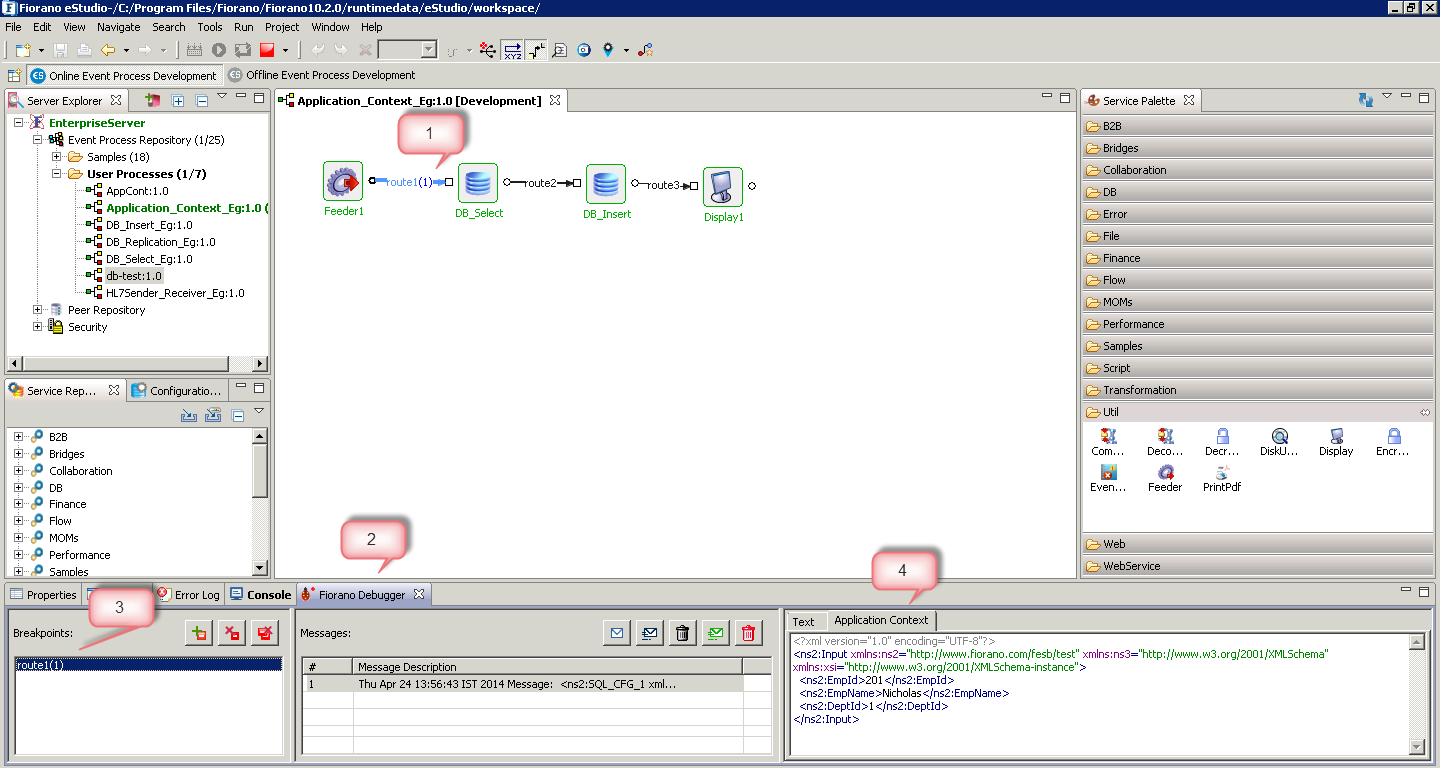The height and width of the screenshot is (768, 1440).
Task: Expand the DB category in Service Repository
Action: (19, 488)
